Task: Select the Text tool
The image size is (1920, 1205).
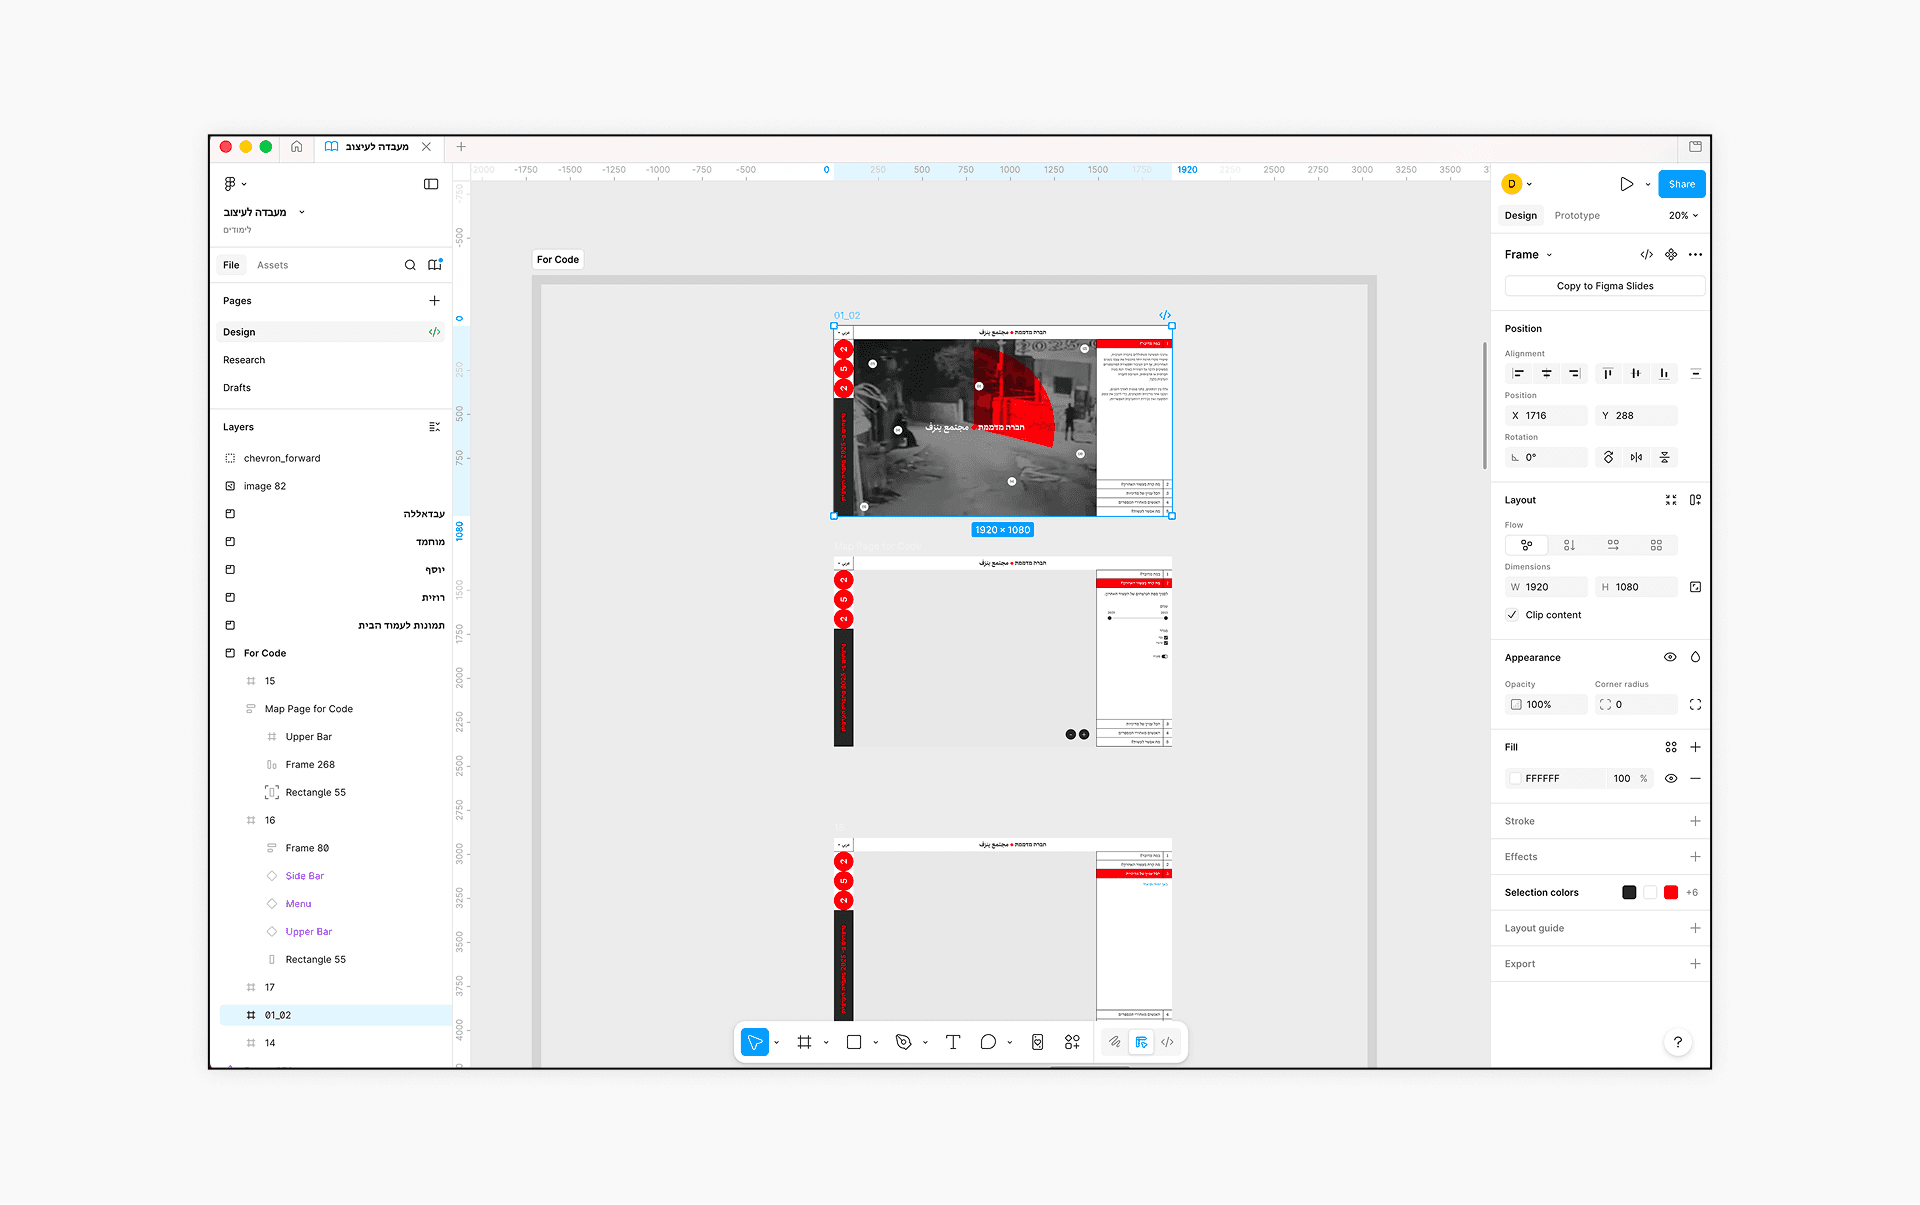Action: coord(953,1042)
